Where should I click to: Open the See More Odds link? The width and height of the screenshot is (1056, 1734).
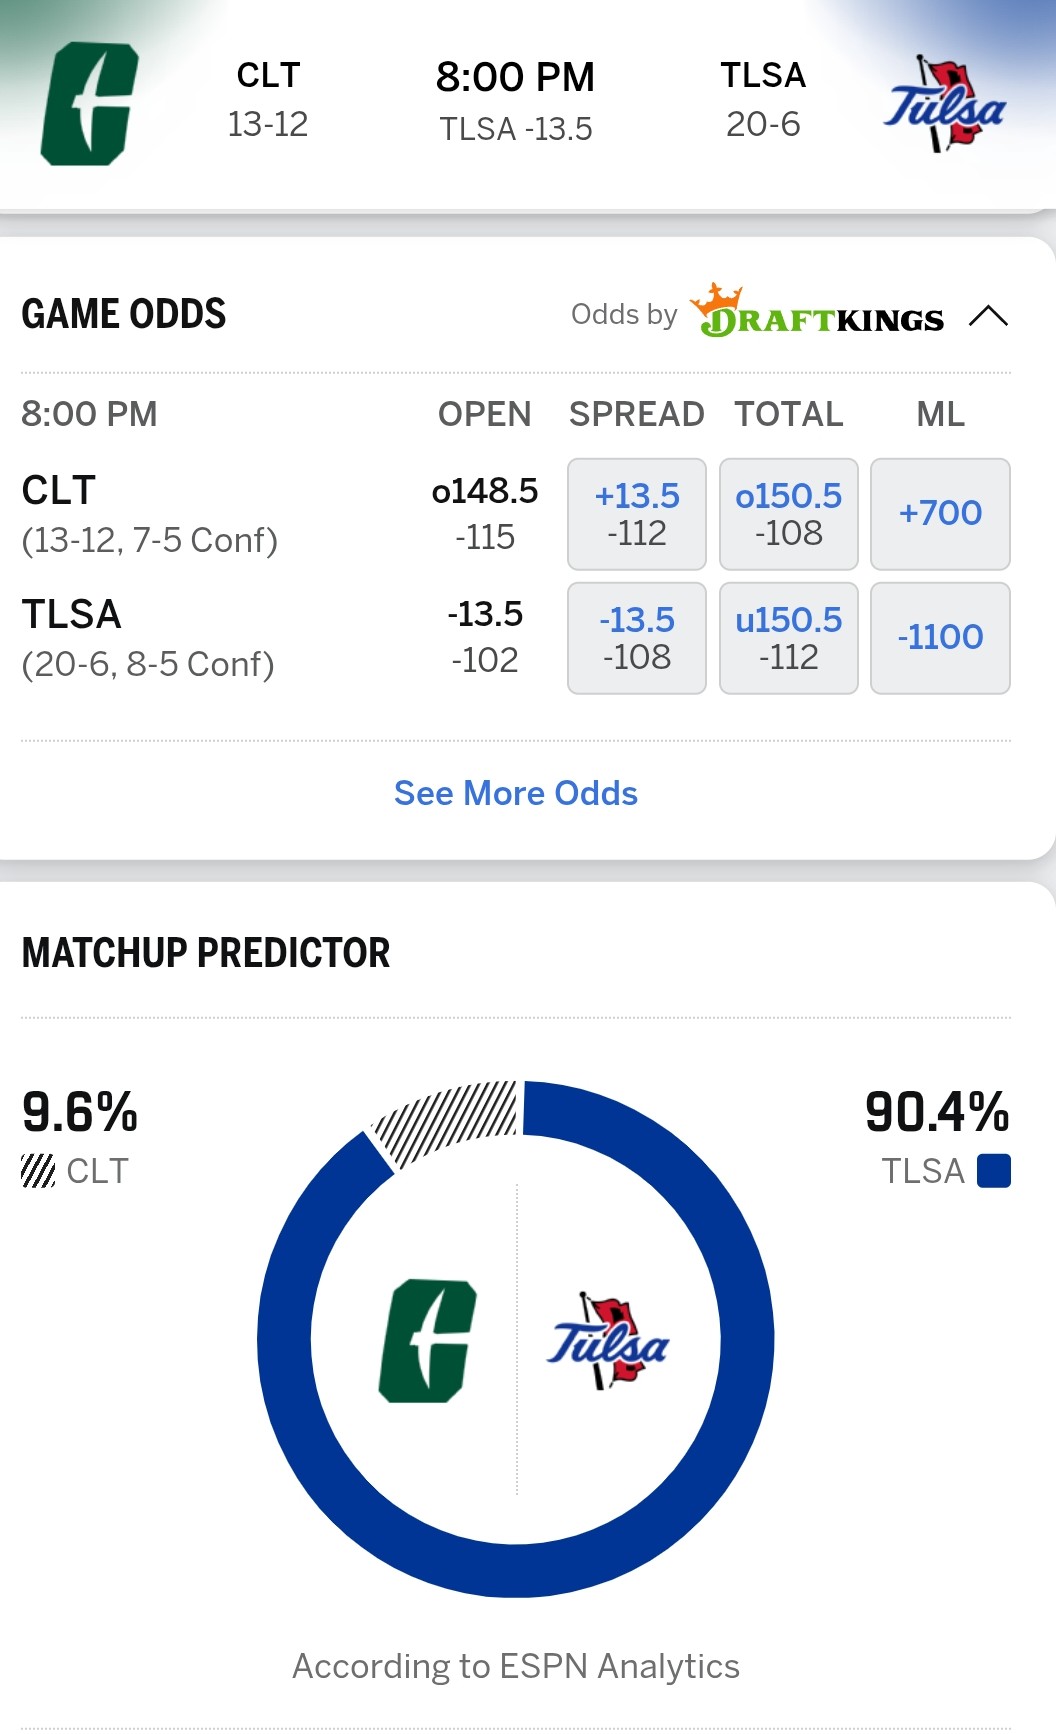click(516, 793)
